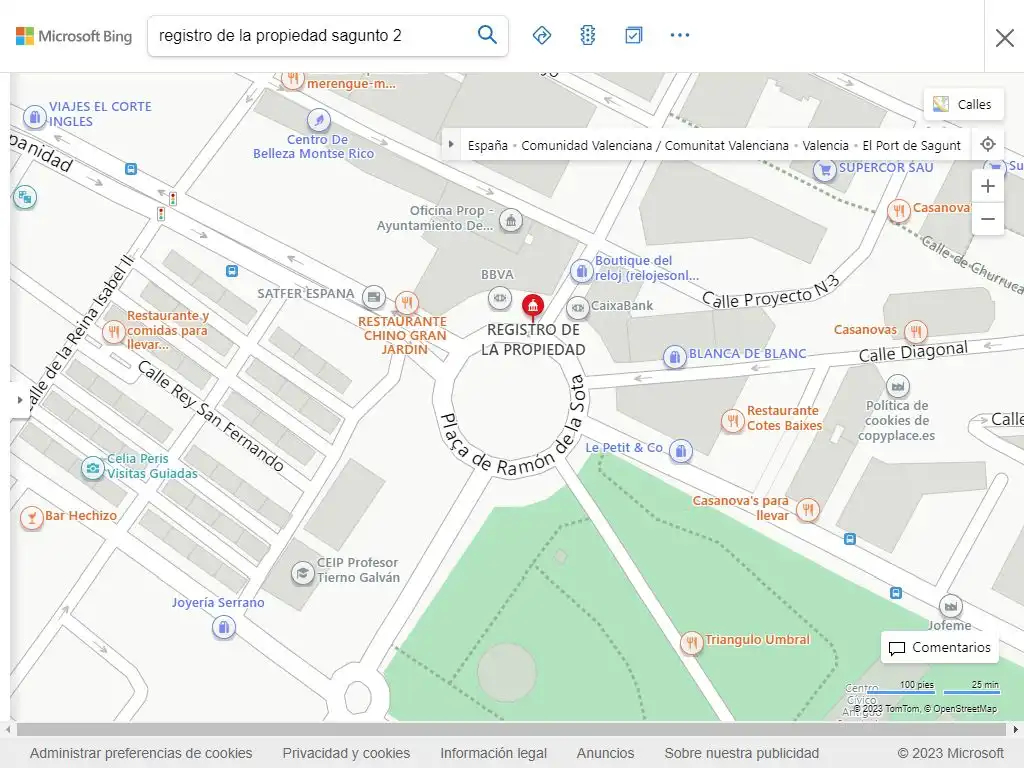Click the SUPERCOR SAU cart icon

point(825,170)
